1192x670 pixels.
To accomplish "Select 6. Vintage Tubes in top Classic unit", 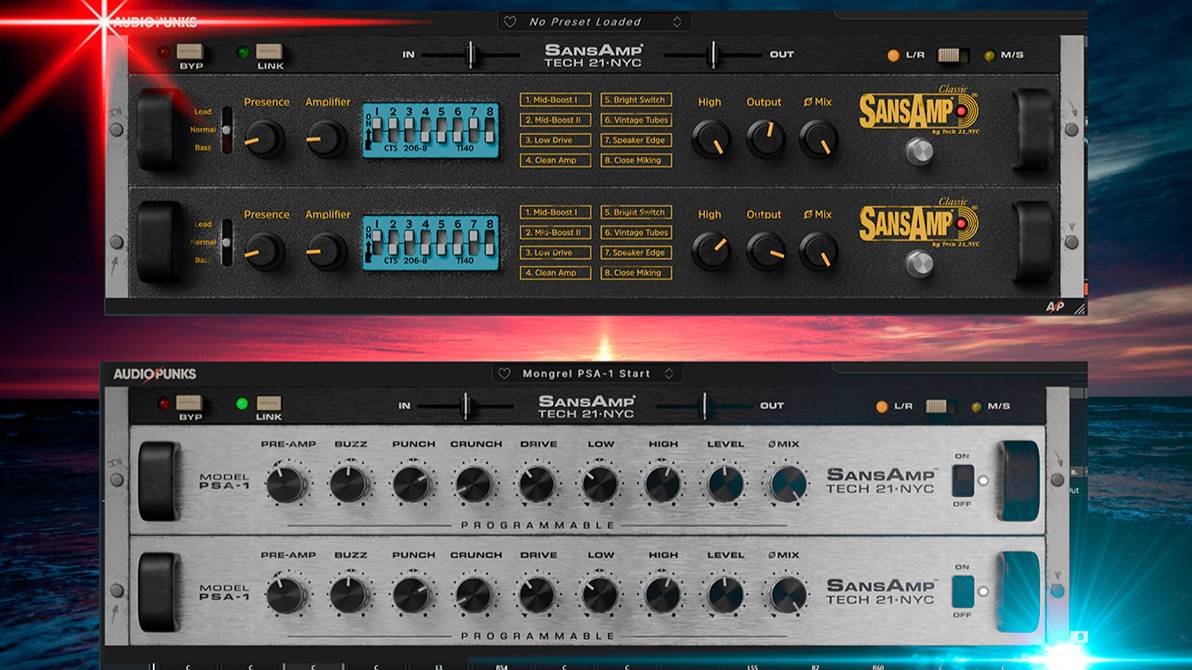I will pos(636,120).
